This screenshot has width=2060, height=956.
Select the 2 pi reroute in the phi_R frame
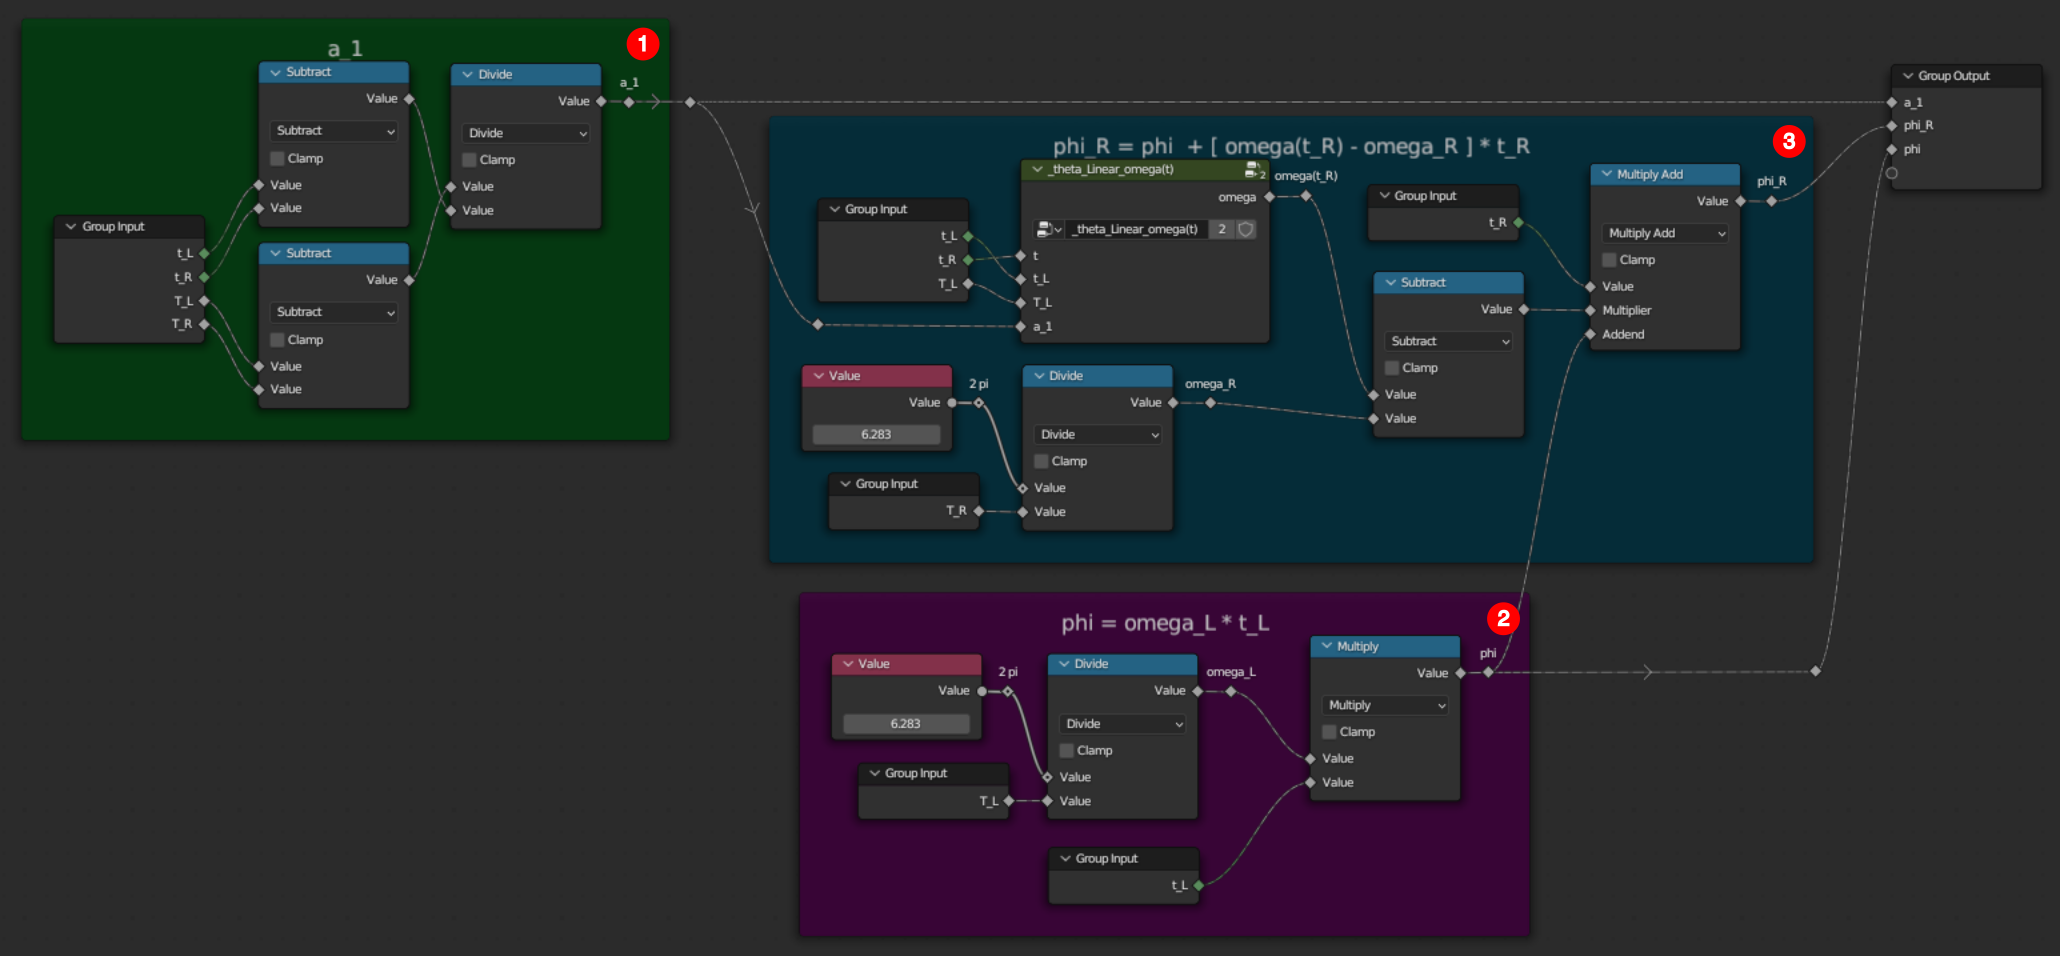click(x=979, y=403)
